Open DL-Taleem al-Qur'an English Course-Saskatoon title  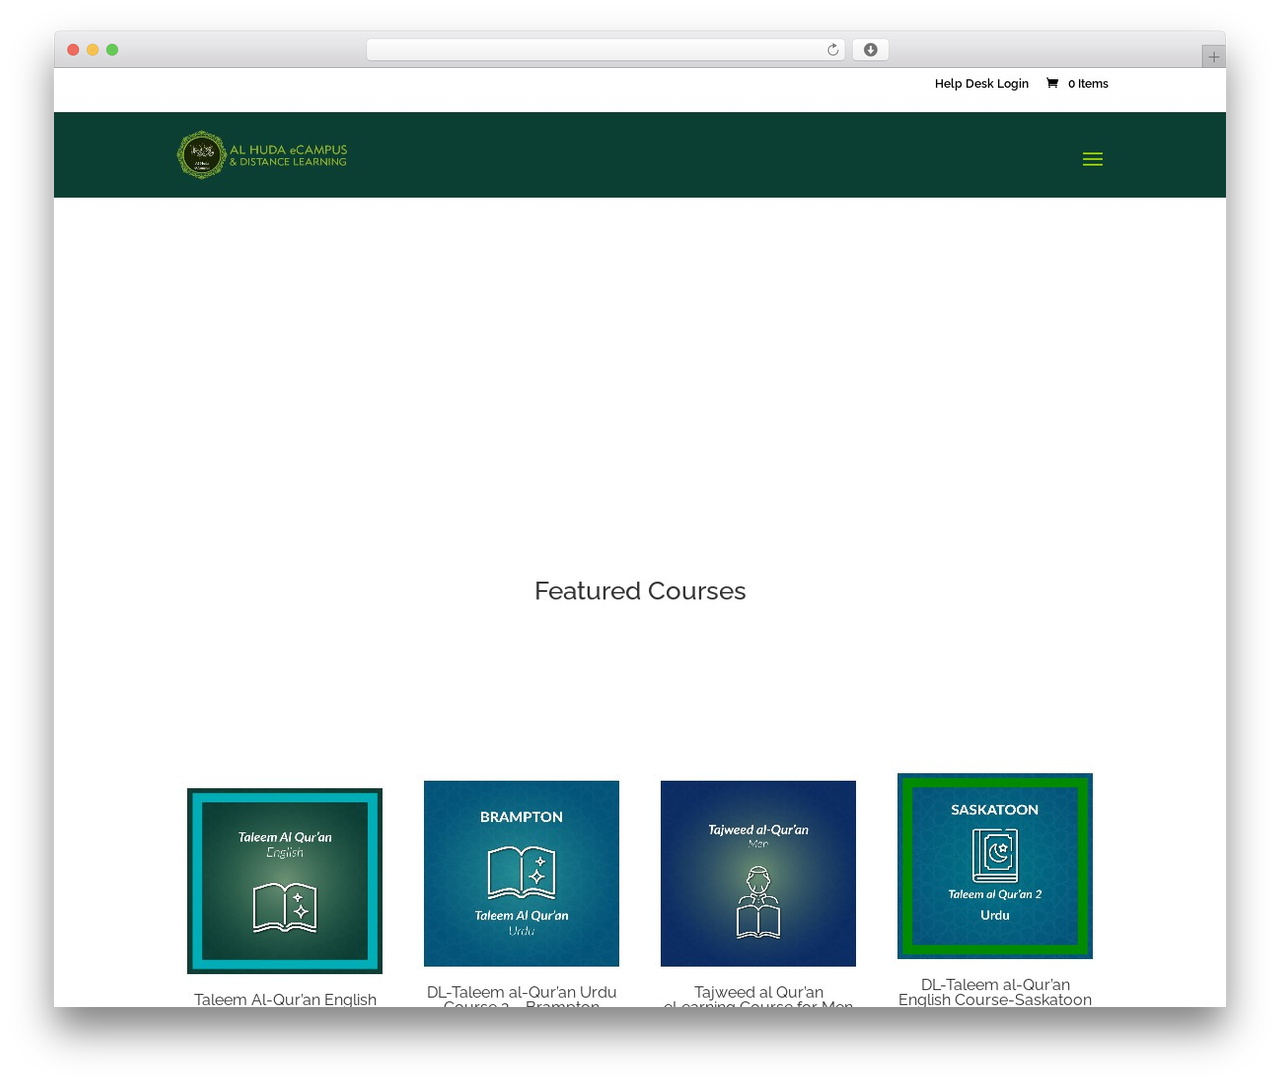tap(995, 992)
